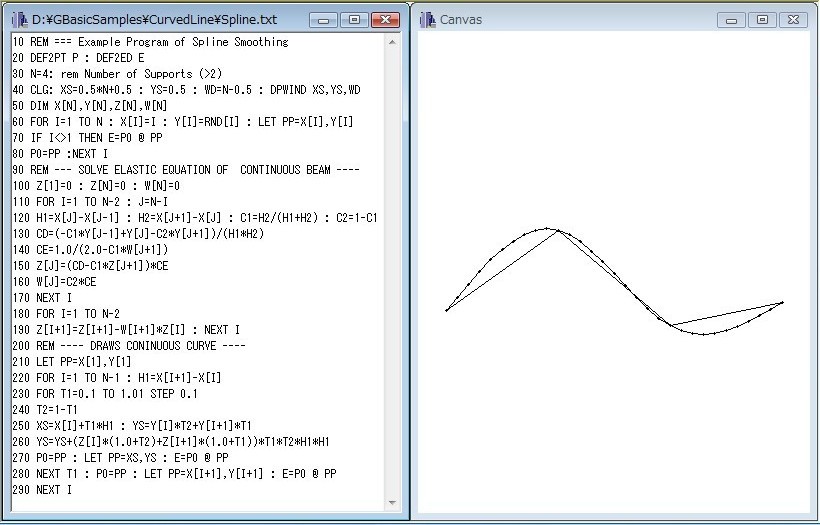This screenshot has height=525, width=820.
Task: Minimize the Spline.txt editor window
Action: coord(323,20)
